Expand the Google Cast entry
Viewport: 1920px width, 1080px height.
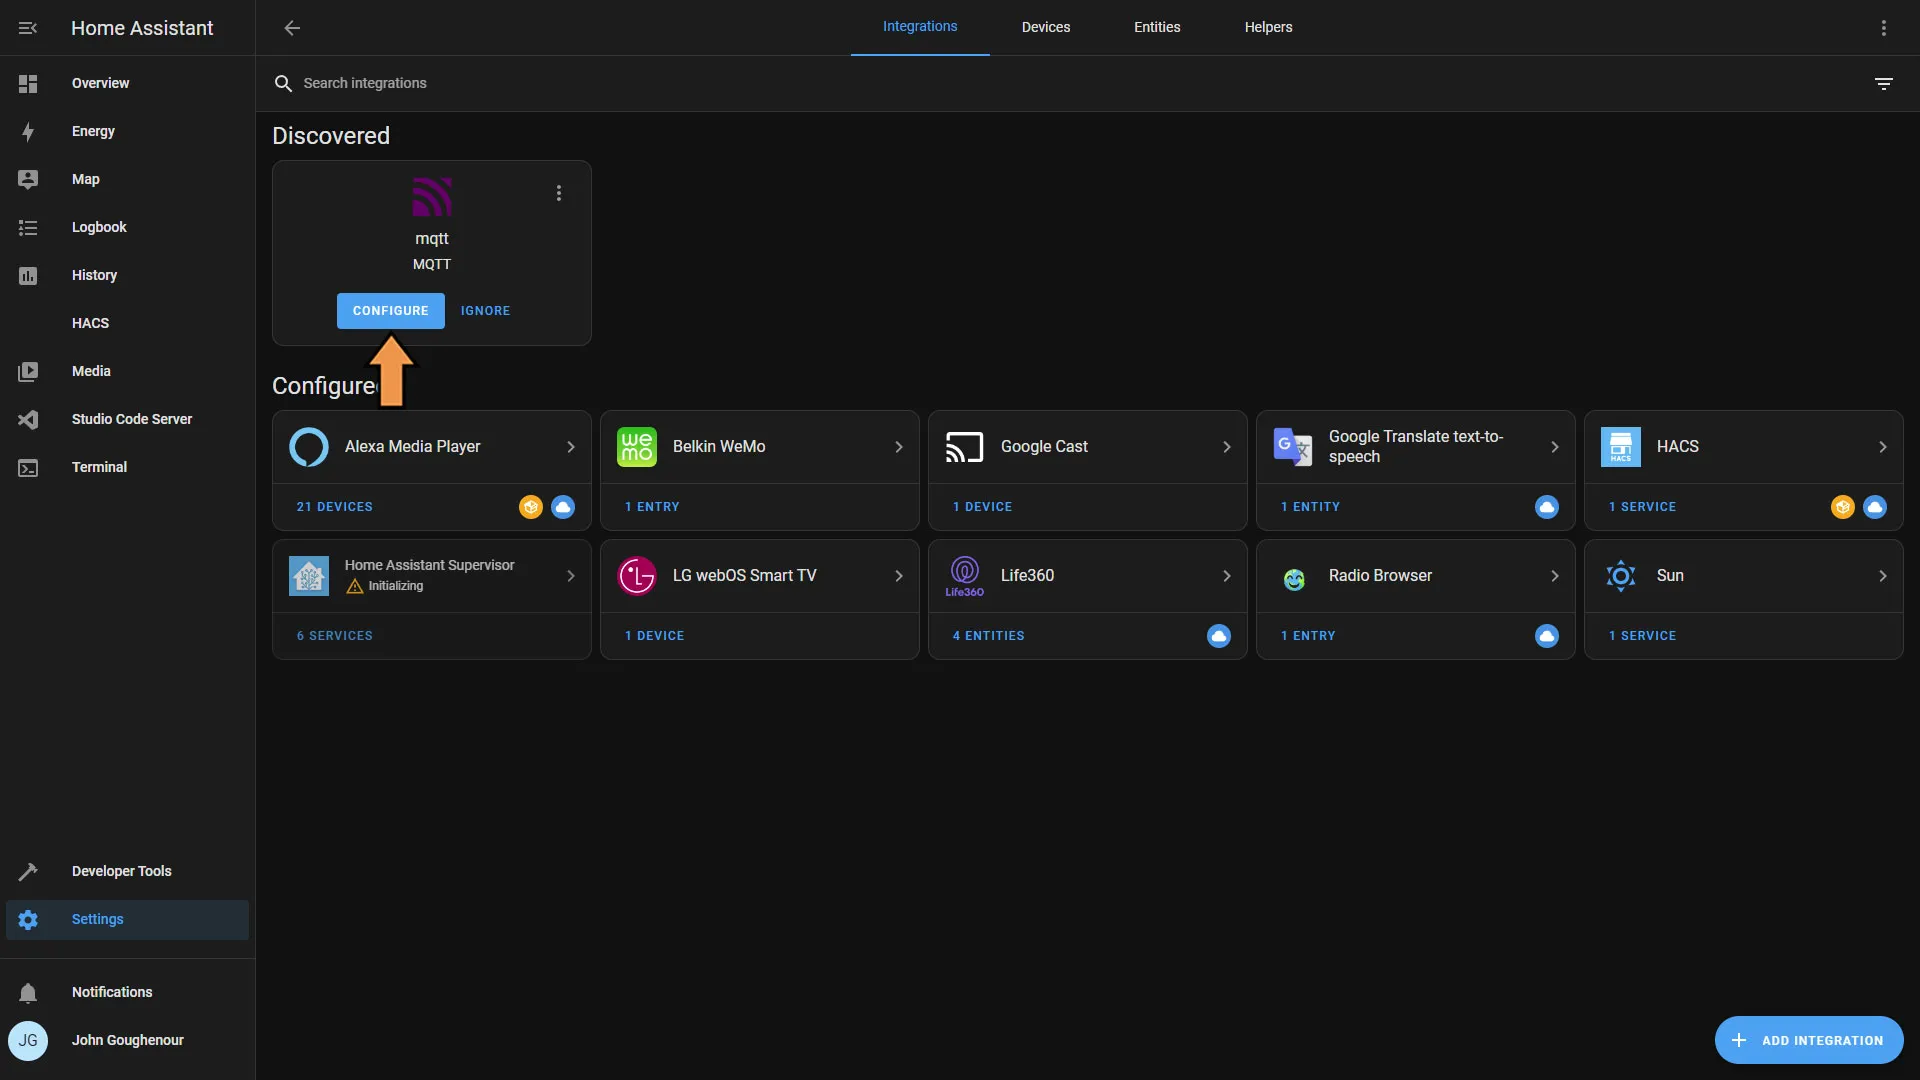(x=1225, y=446)
